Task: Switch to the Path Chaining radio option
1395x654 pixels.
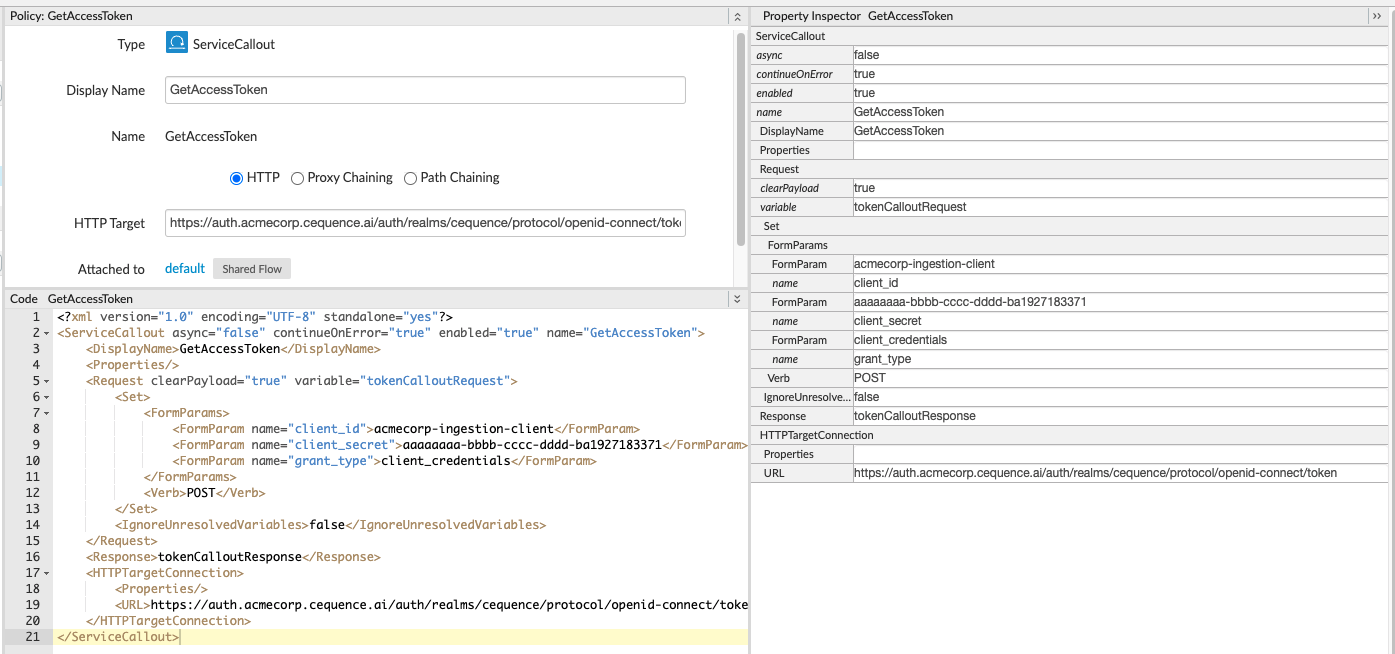Action: (x=411, y=178)
